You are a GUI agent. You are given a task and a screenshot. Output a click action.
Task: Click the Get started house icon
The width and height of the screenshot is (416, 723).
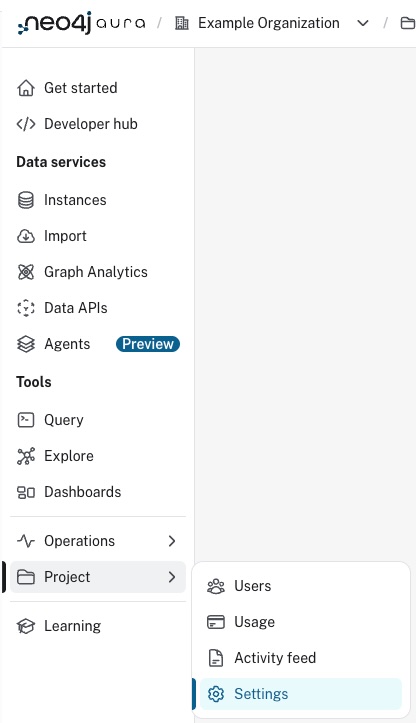(x=26, y=88)
